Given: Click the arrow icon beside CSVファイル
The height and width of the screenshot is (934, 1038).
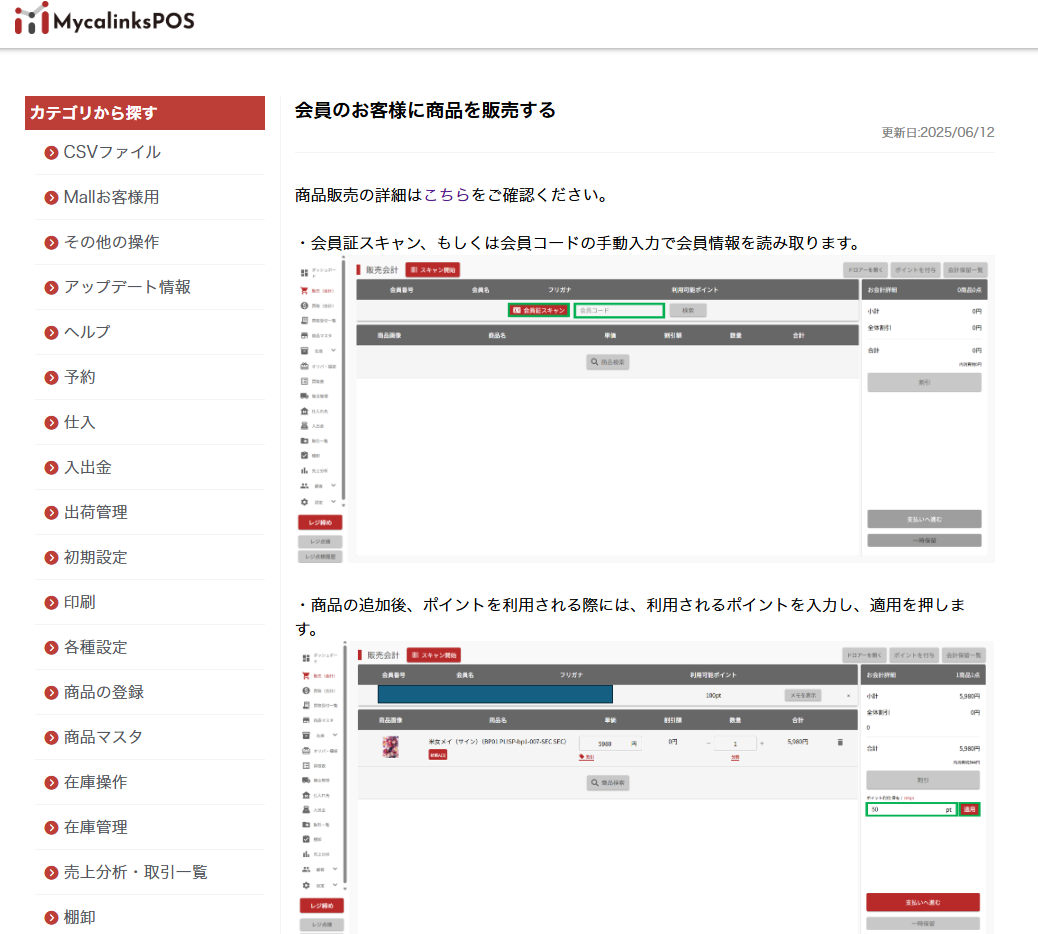Looking at the screenshot, I should pos(52,153).
